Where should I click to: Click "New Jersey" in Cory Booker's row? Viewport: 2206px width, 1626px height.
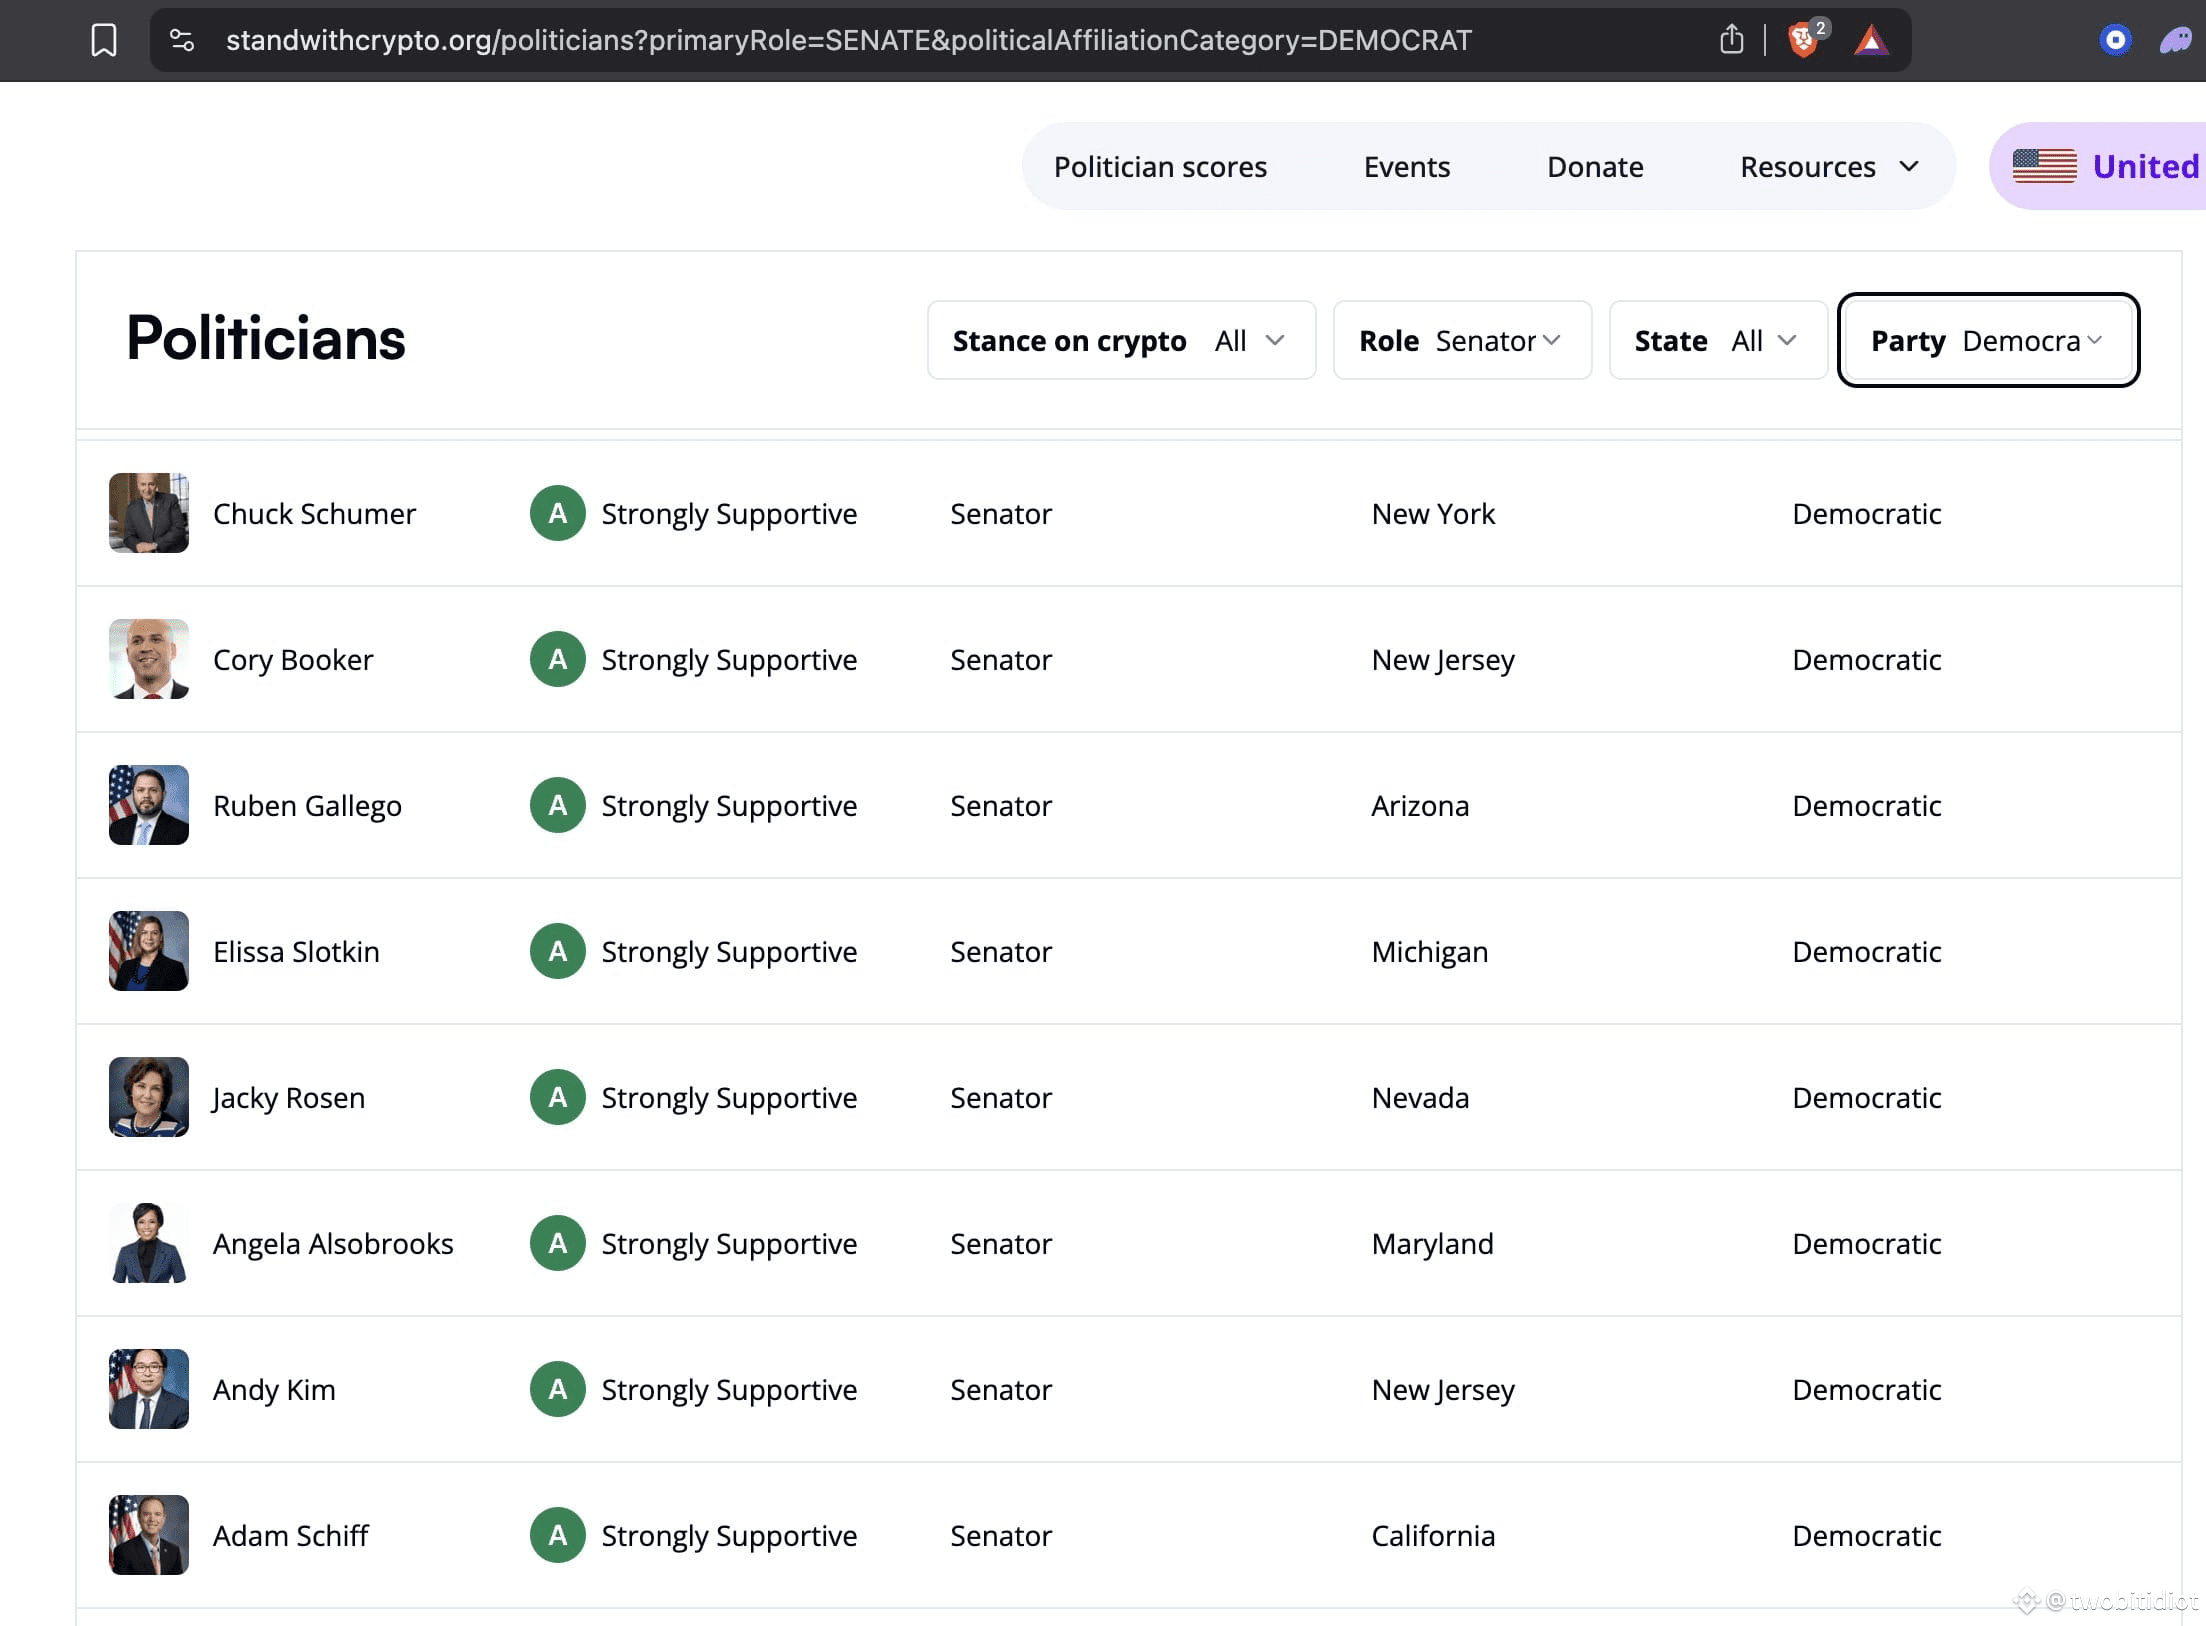pos(1443,660)
